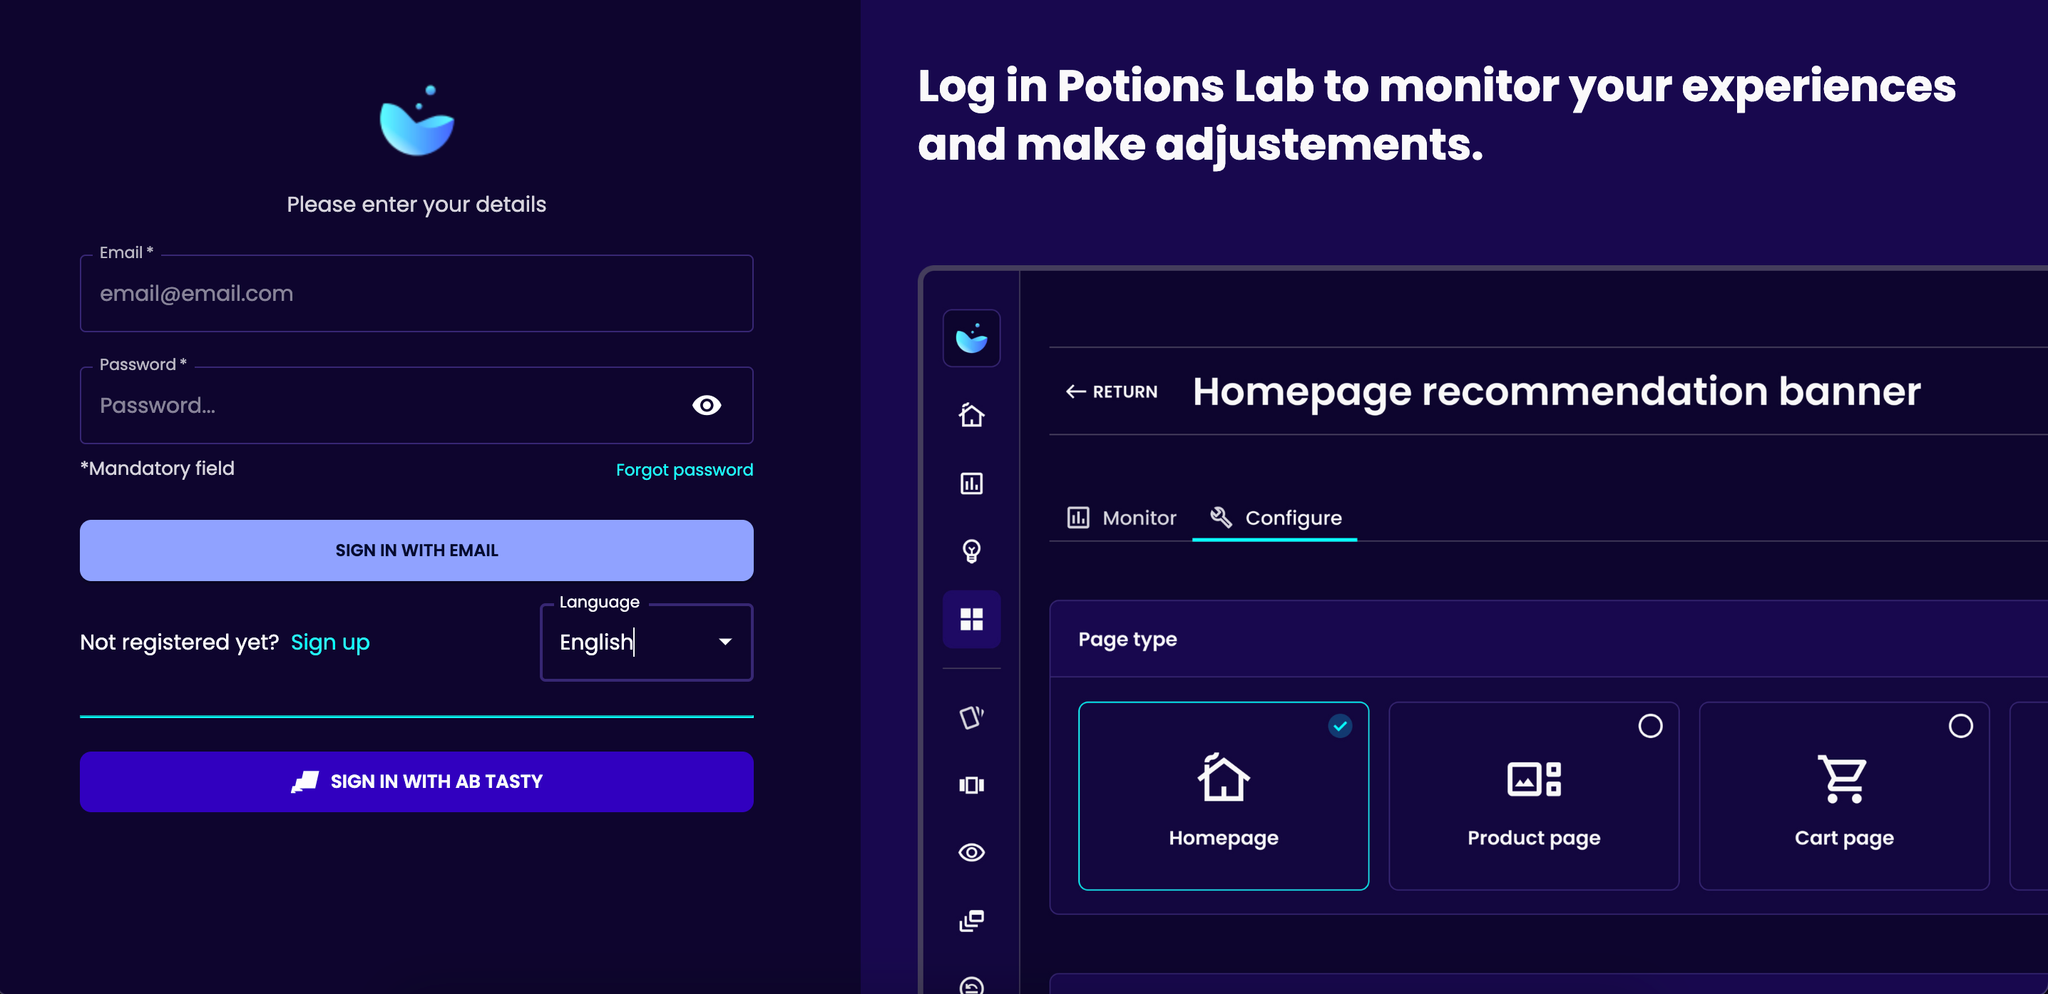2048x994 pixels.
Task: Click the Please enter your details text
Action: click(416, 204)
